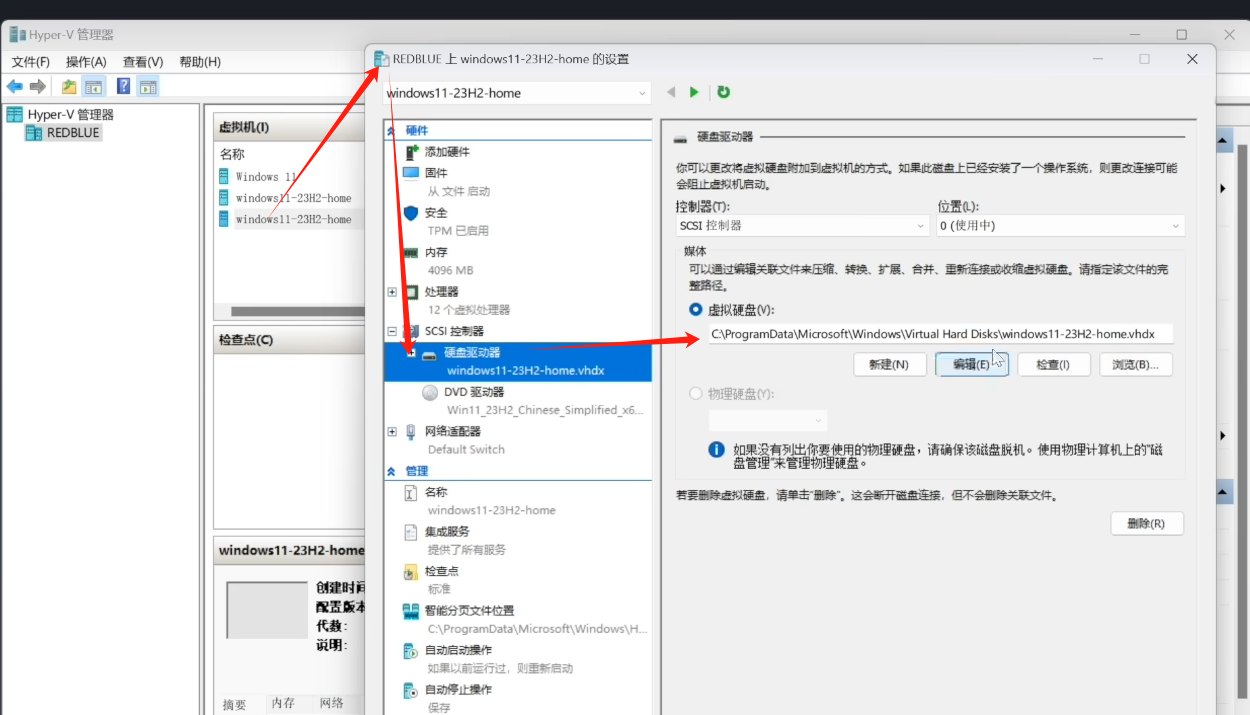Select the highlighted windows11-23H2-home VM row
This screenshot has width=1250, height=715.
[x=291, y=219]
